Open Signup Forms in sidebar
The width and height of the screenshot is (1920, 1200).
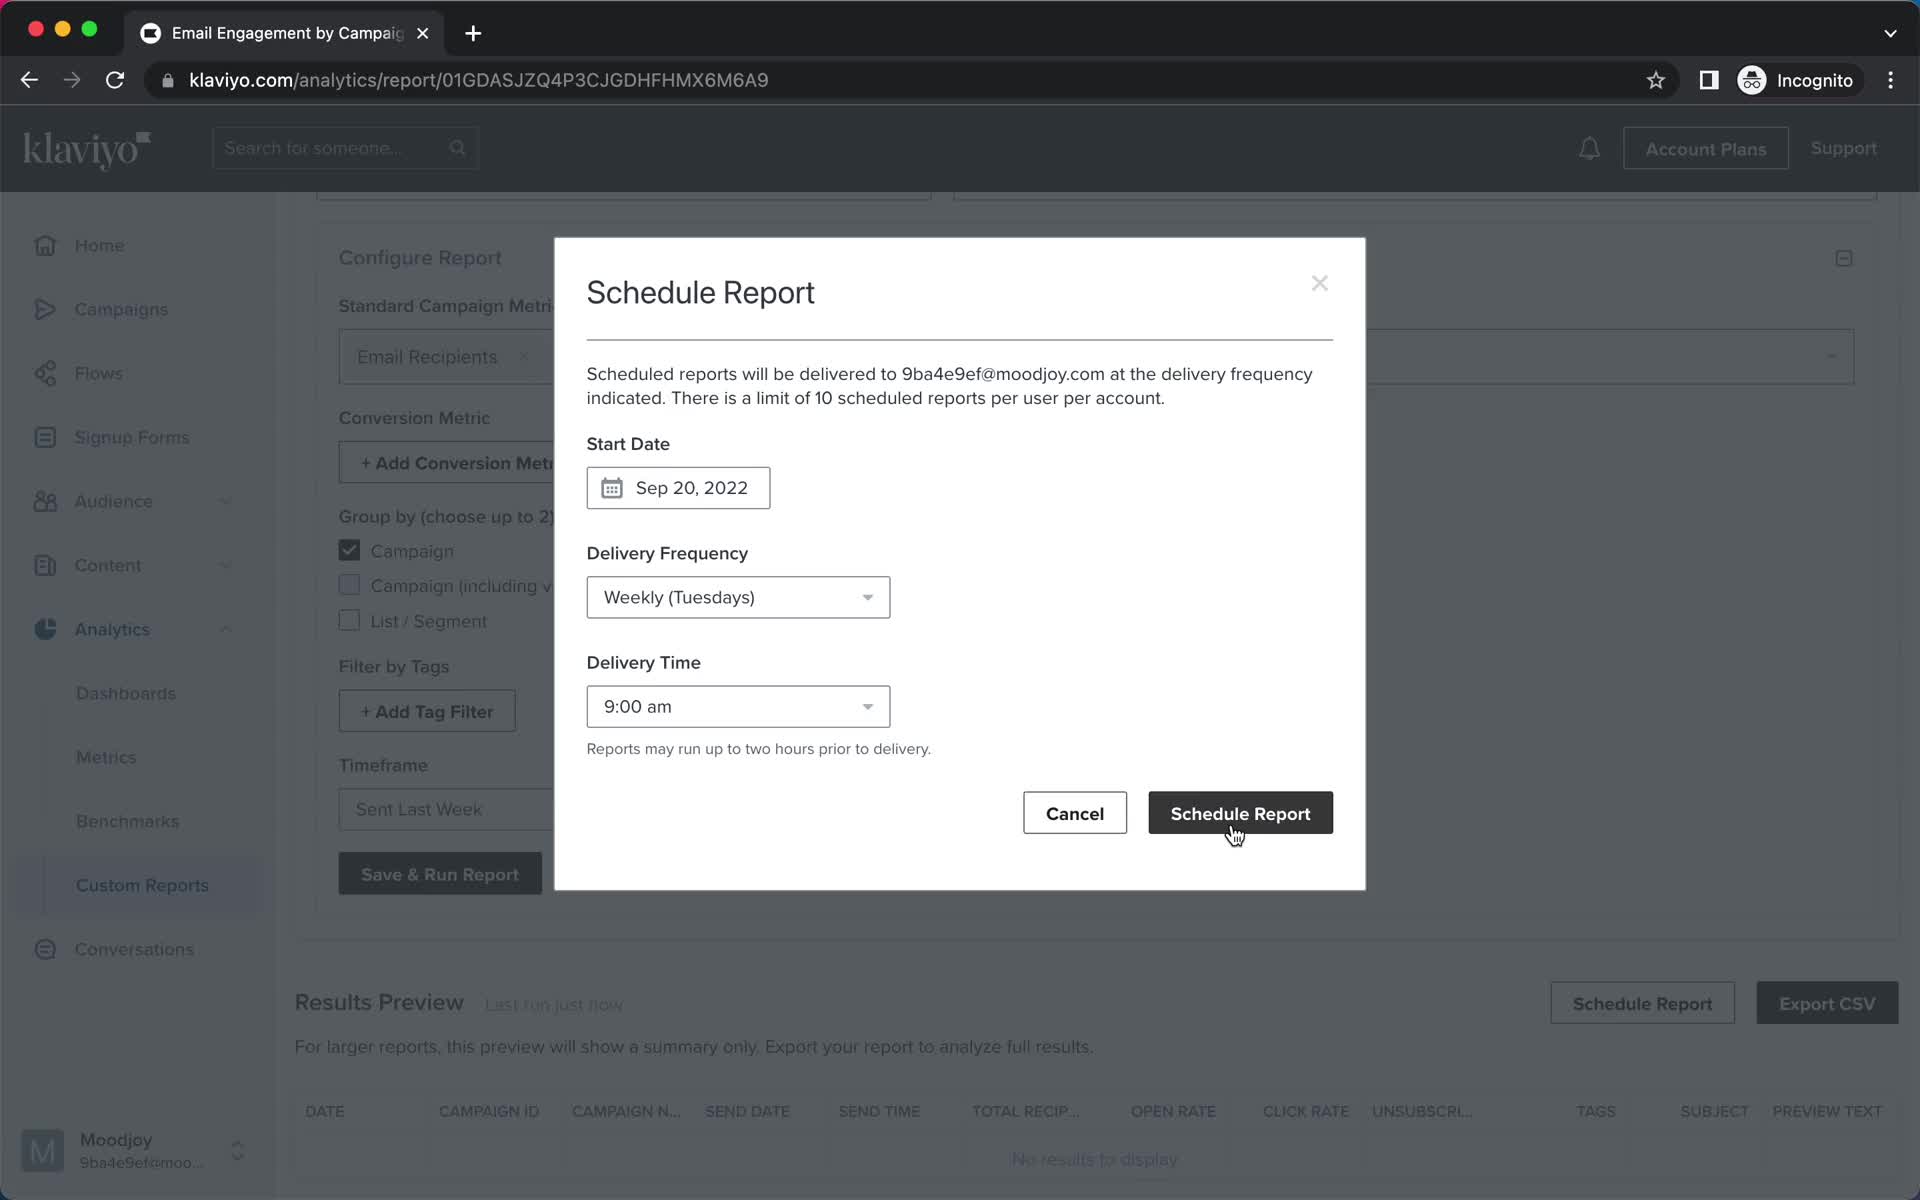131,437
